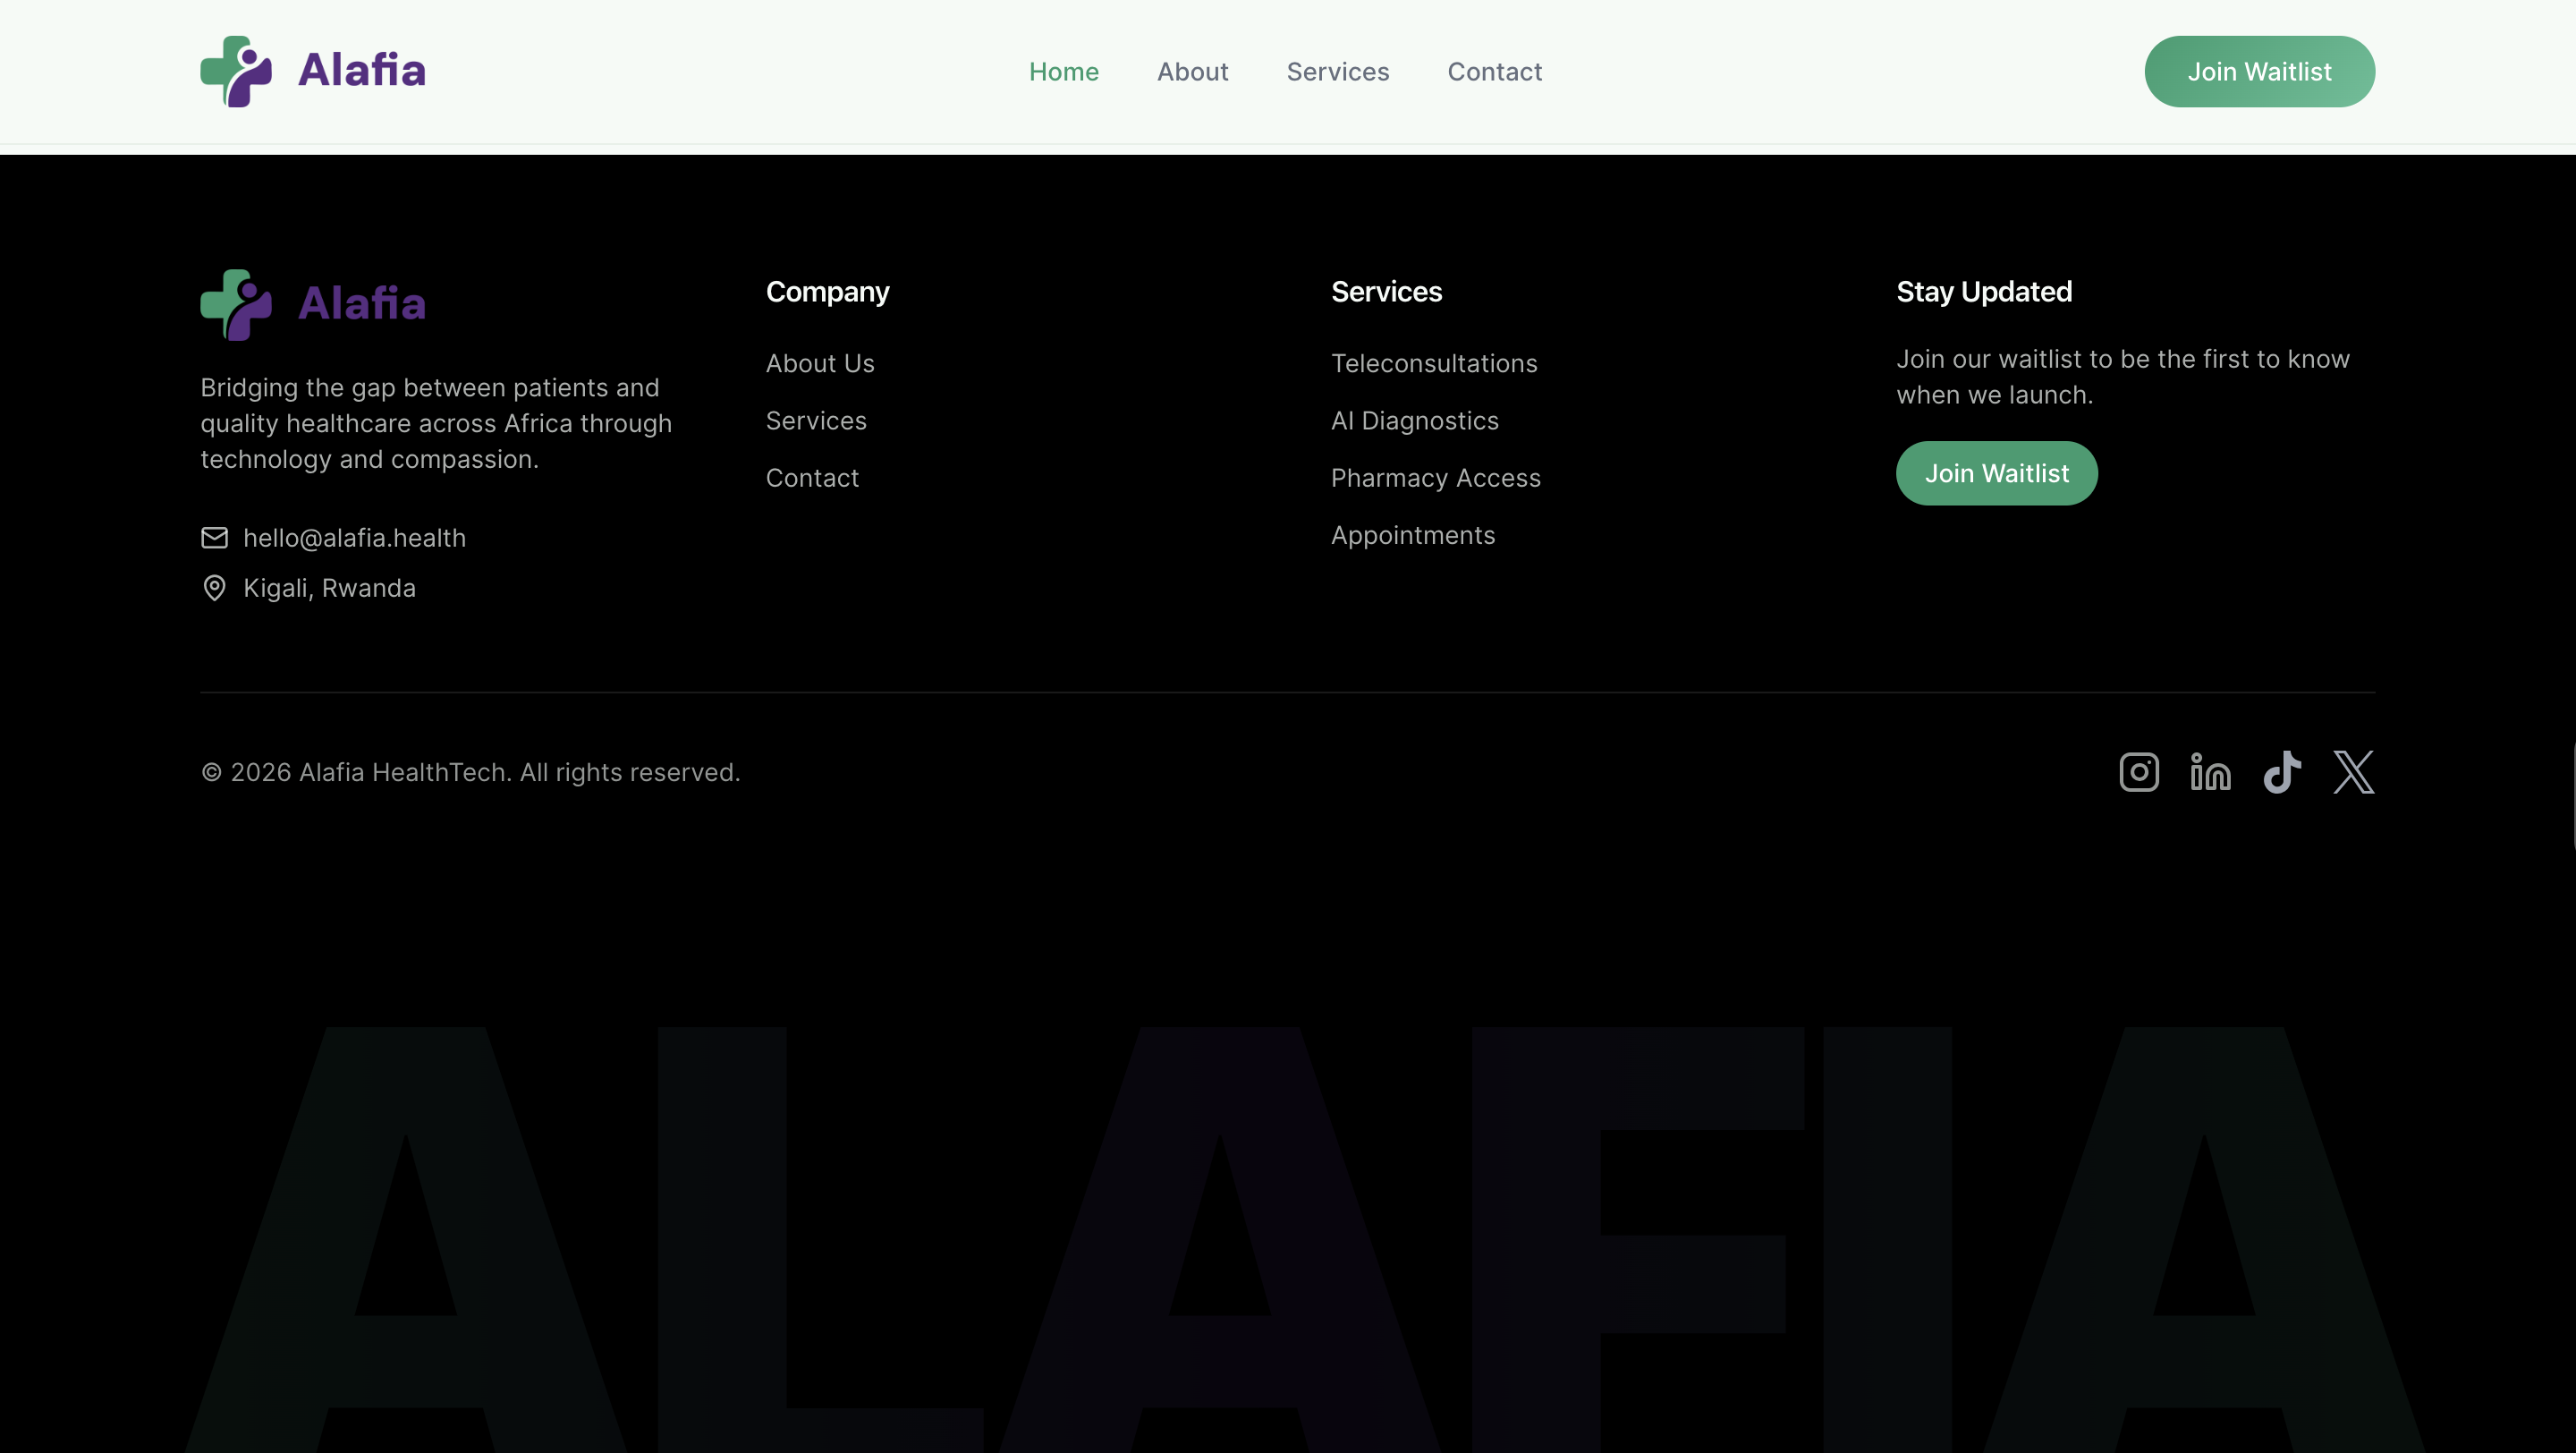Open the Pharmacy Access footer link
The image size is (2576, 1453).
point(1435,478)
